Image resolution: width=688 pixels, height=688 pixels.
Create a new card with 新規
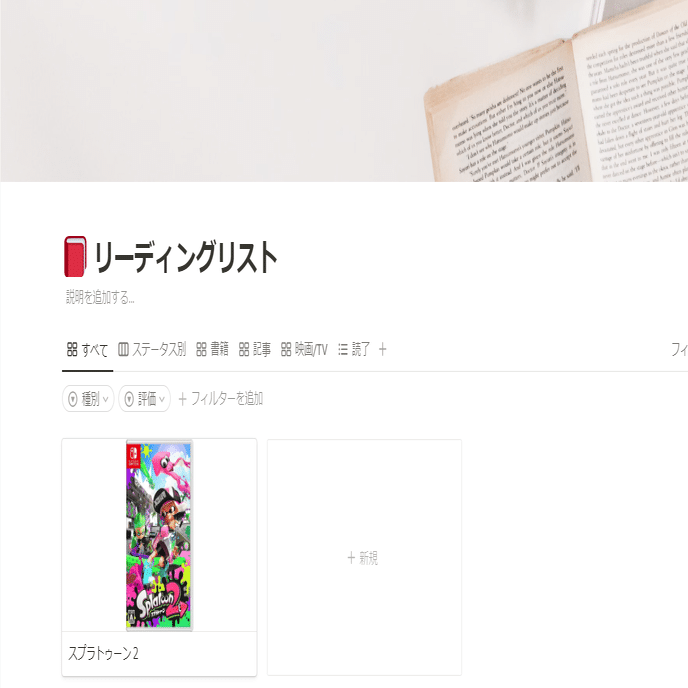pos(364,557)
